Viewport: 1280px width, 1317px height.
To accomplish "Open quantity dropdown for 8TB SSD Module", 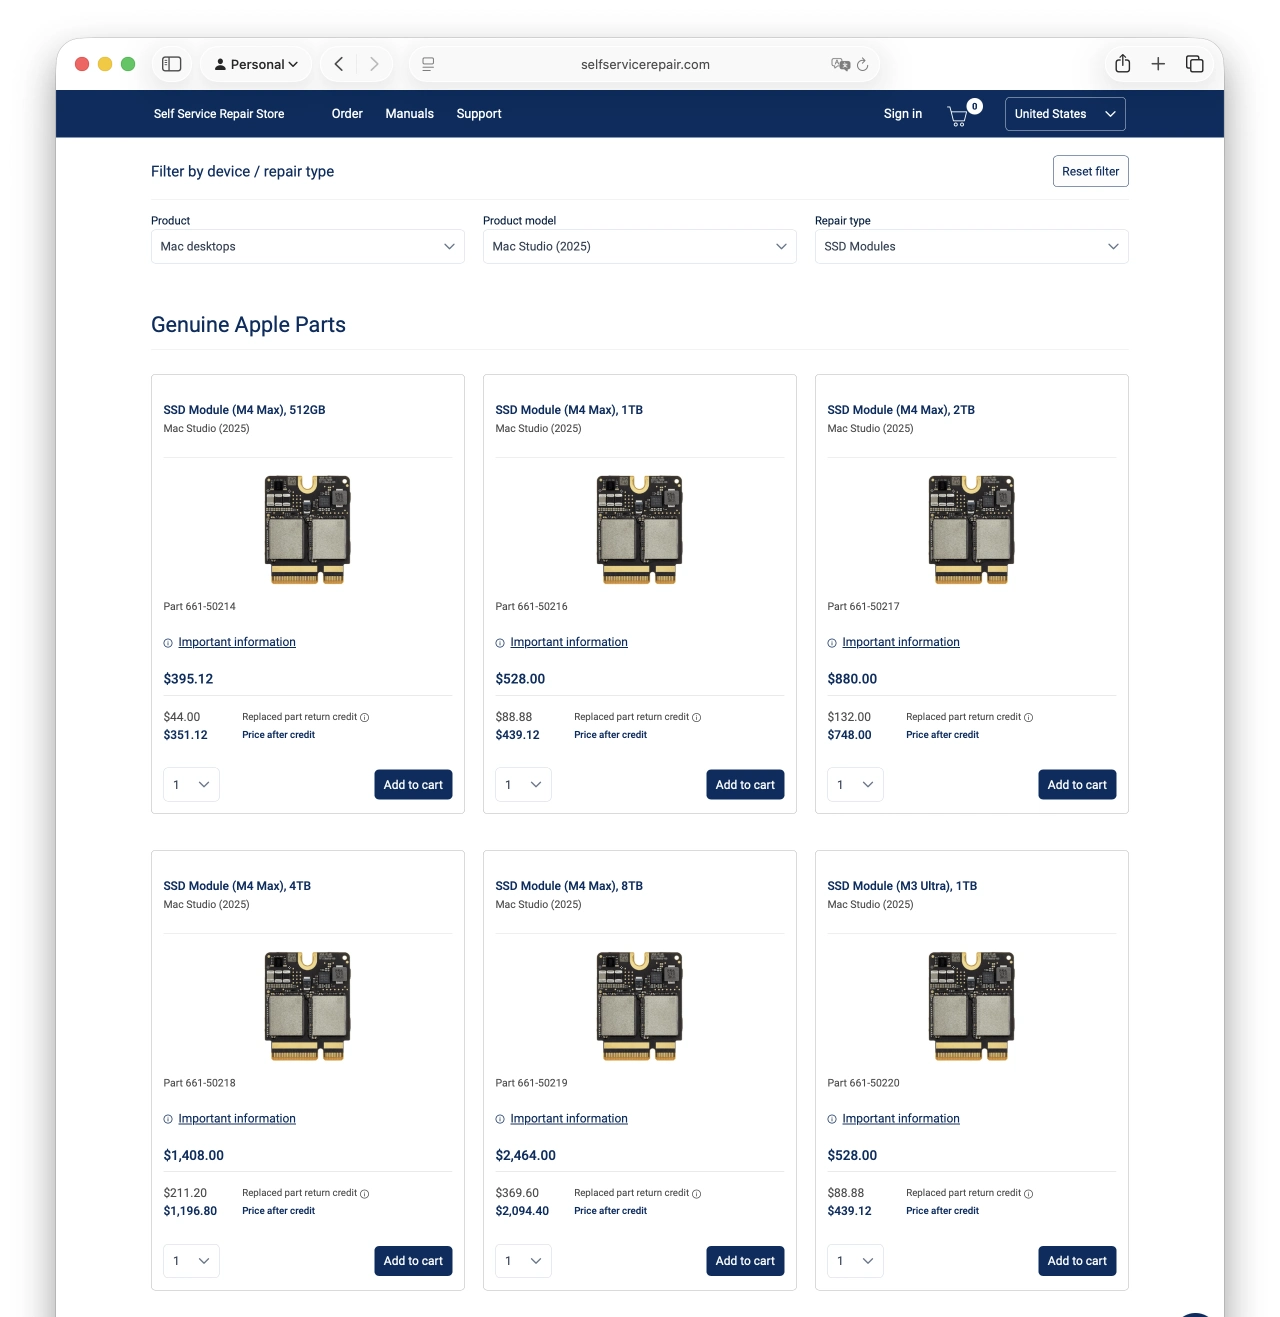I will click(x=524, y=1261).
